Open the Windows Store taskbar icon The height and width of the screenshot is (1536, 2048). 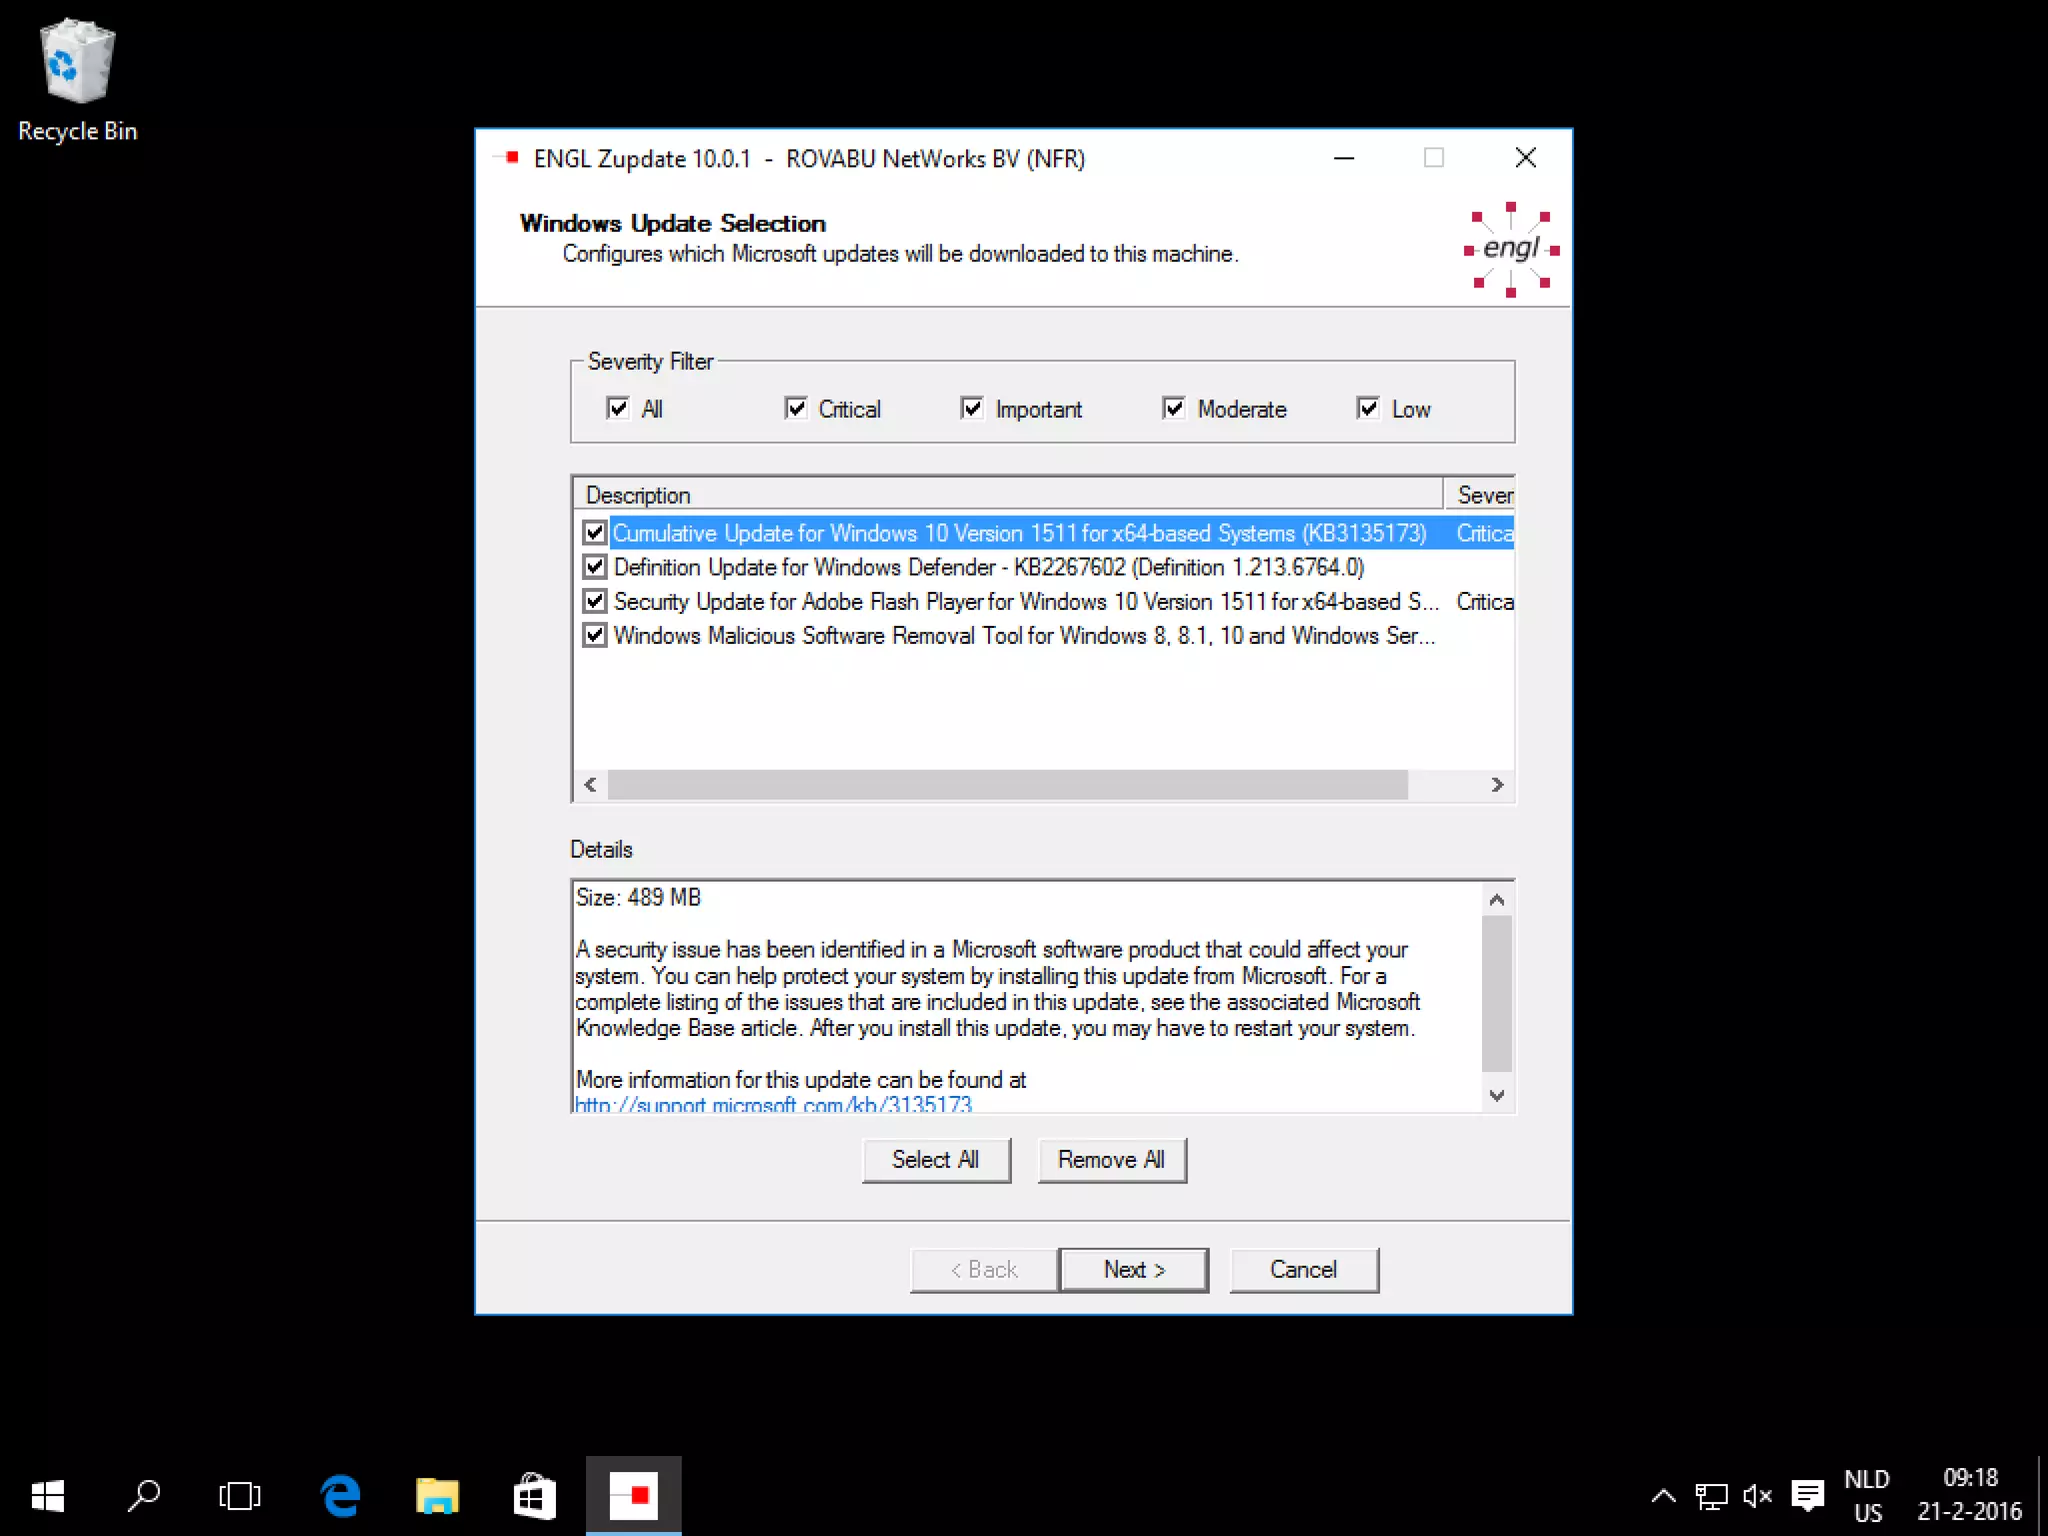point(534,1496)
